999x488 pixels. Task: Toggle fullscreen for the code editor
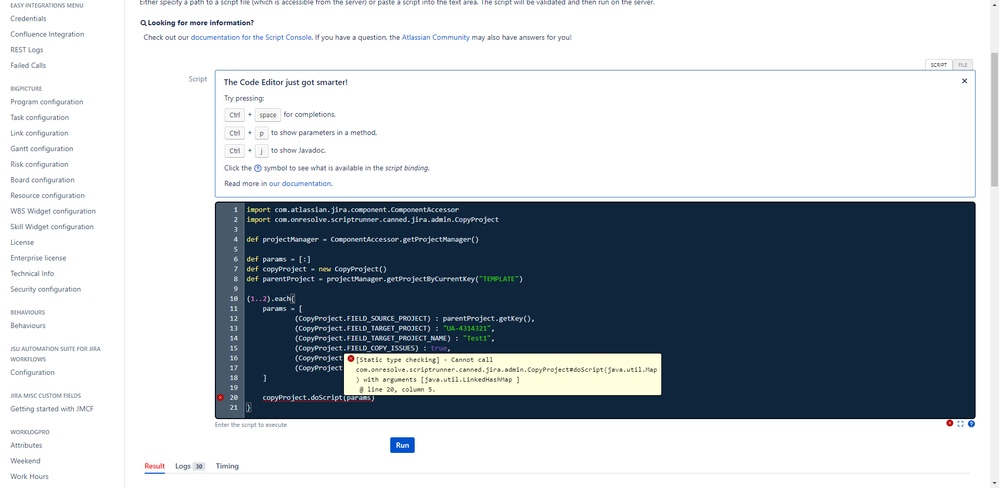pyautogui.click(x=960, y=424)
